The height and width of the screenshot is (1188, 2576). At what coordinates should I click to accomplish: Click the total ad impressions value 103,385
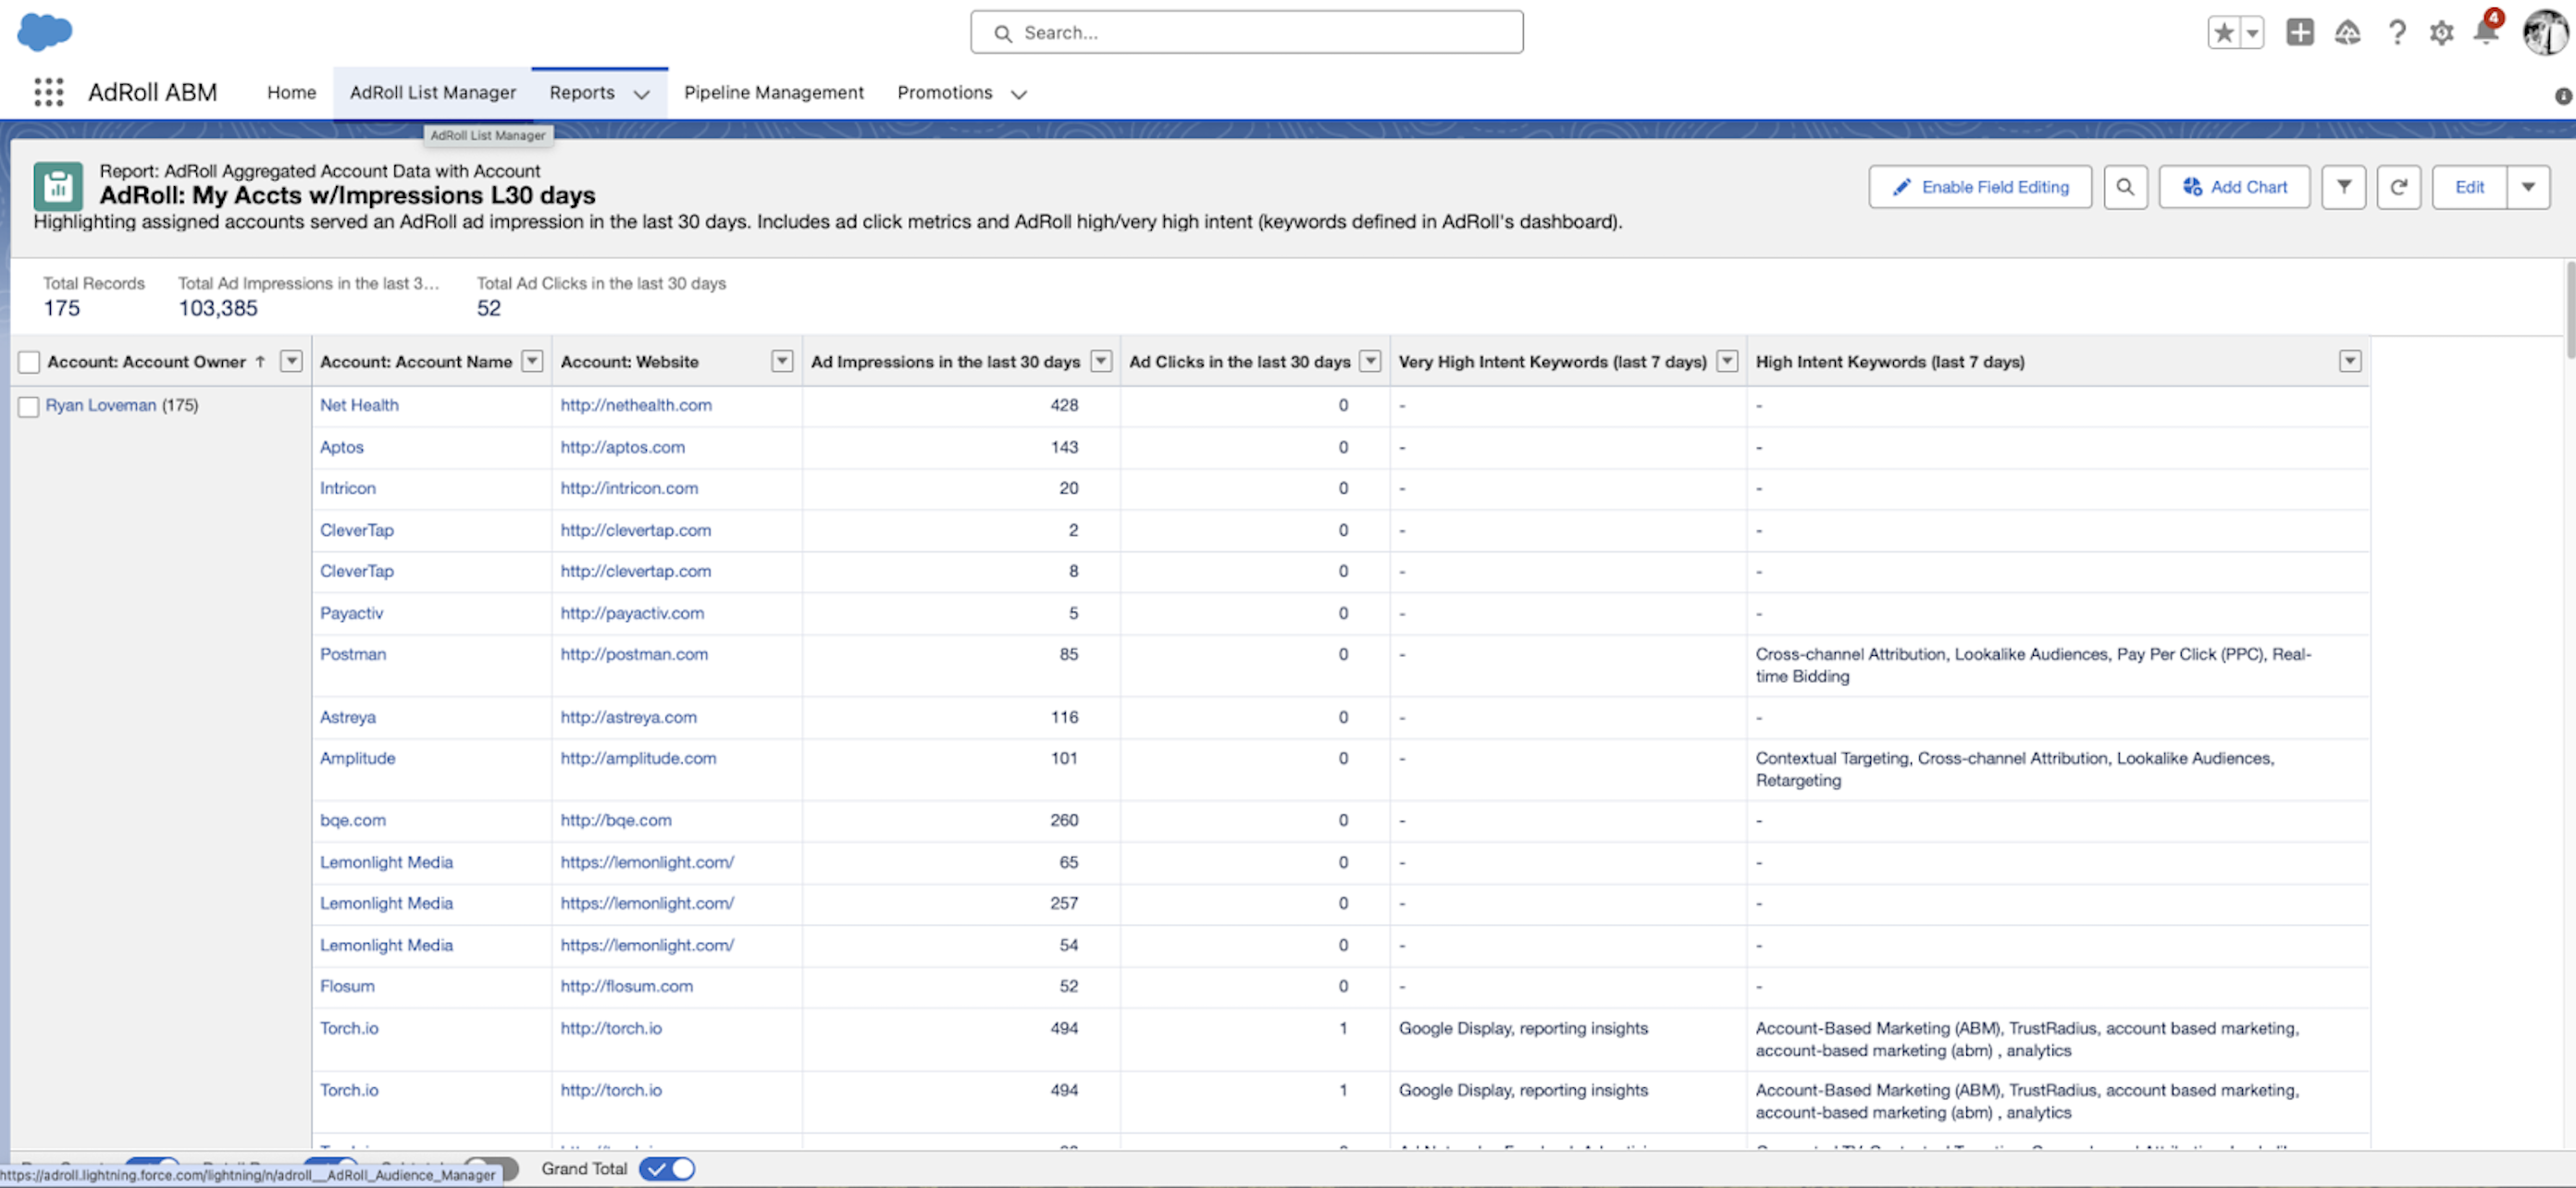tap(218, 308)
